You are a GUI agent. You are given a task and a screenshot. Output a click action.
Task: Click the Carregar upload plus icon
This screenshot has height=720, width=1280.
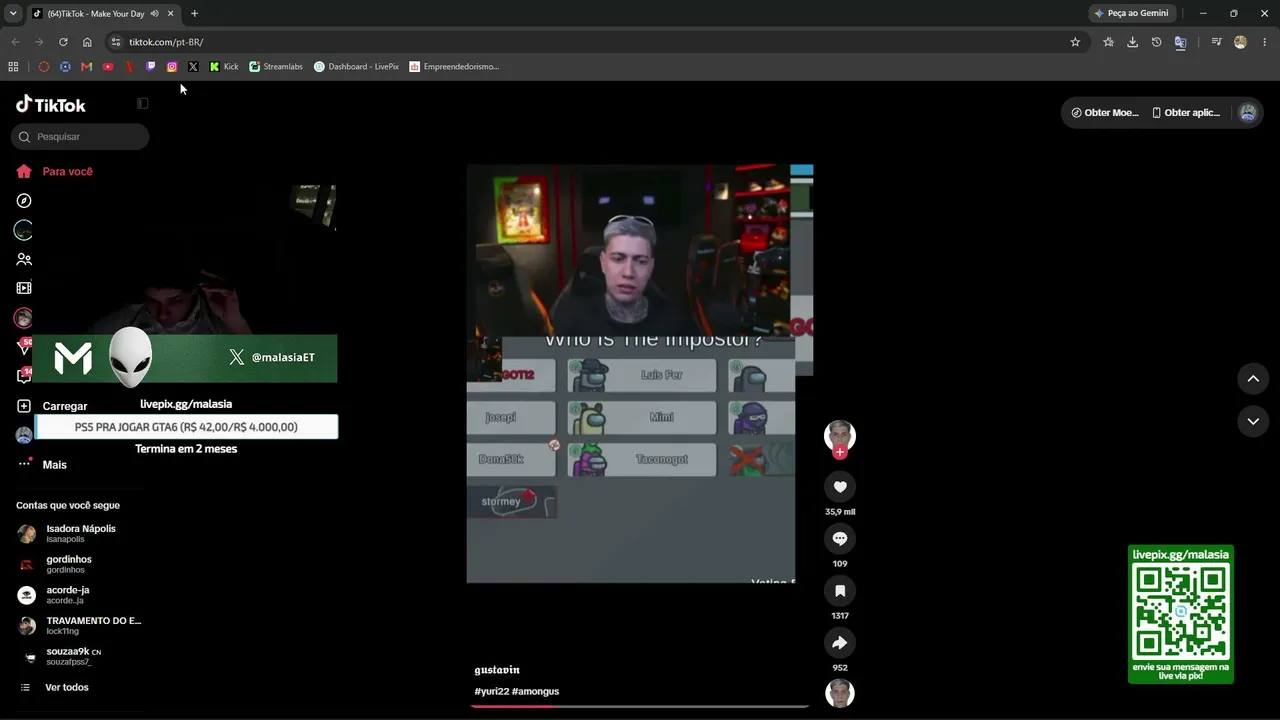point(24,406)
